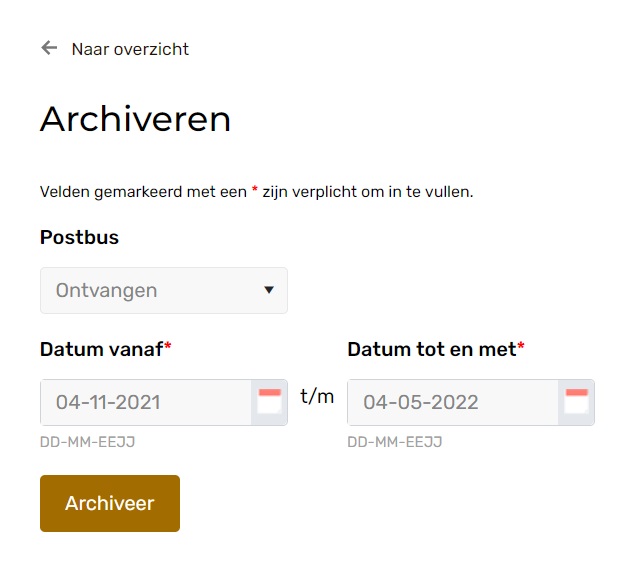Expand the Postbus dropdown caret arrow
640x574 pixels.
(x=269, y=290)
